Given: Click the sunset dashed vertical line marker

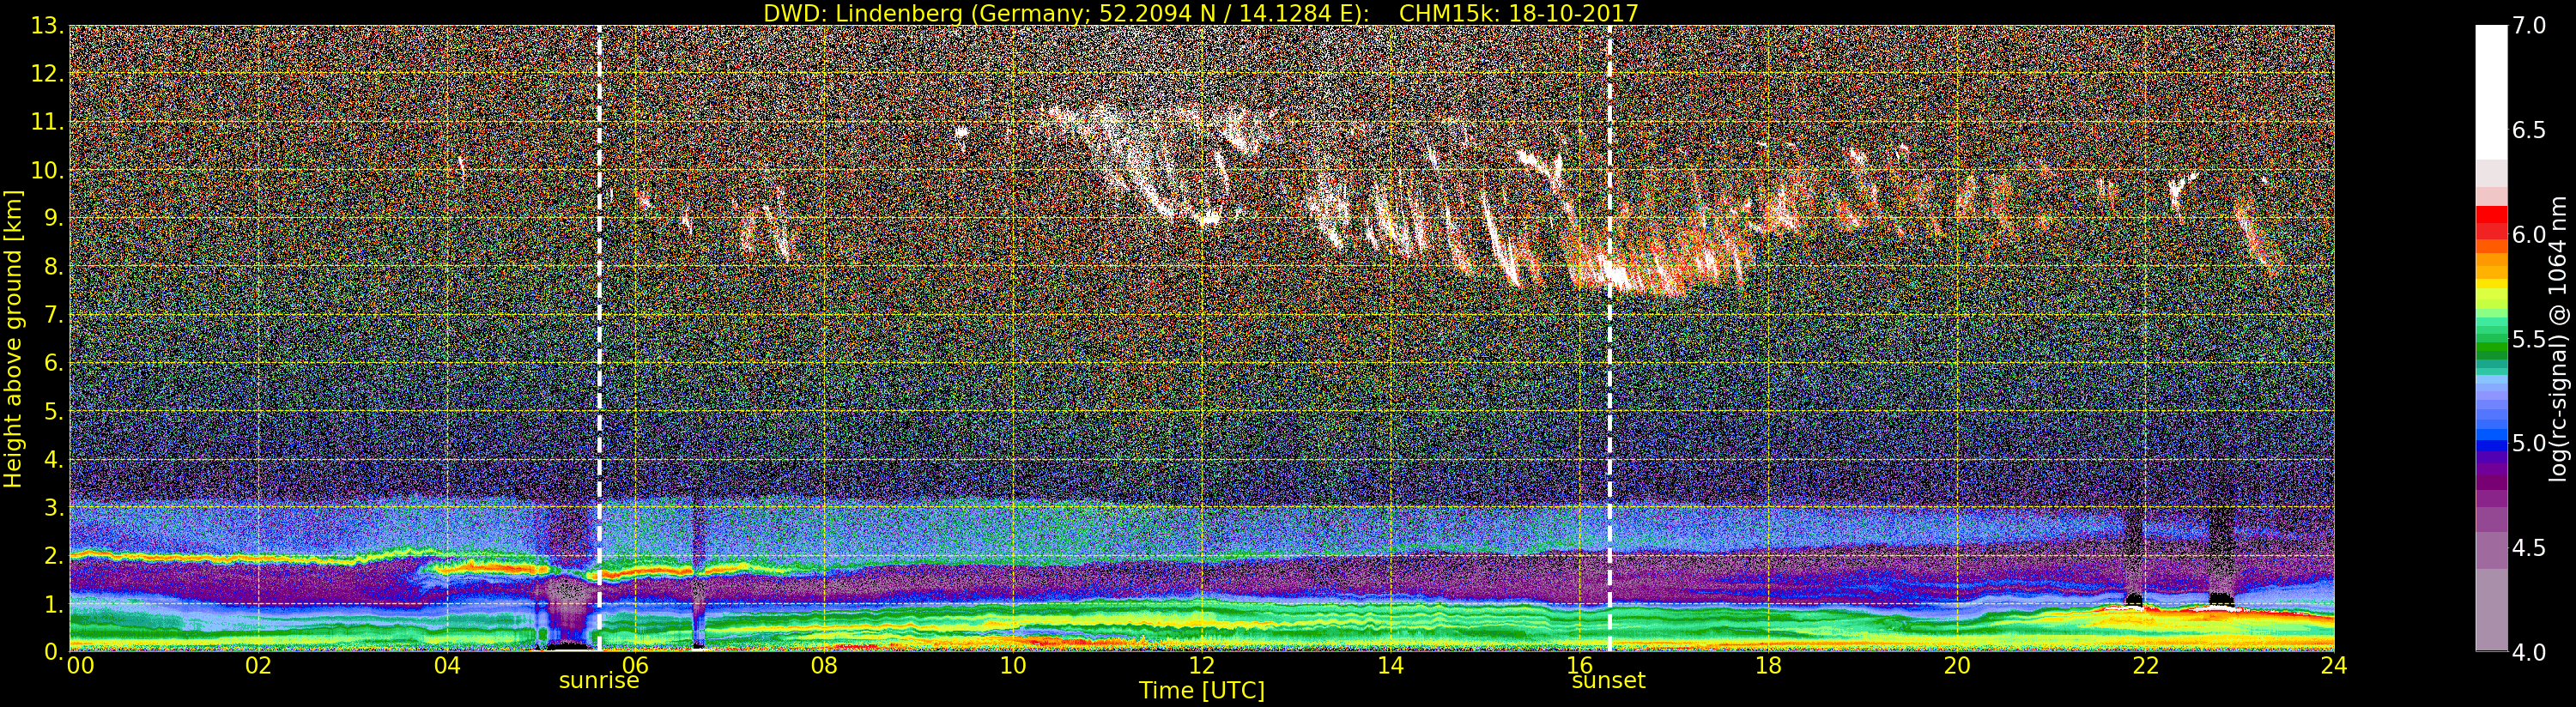Looking at the screenshot, I should (x=1610, y=338).
